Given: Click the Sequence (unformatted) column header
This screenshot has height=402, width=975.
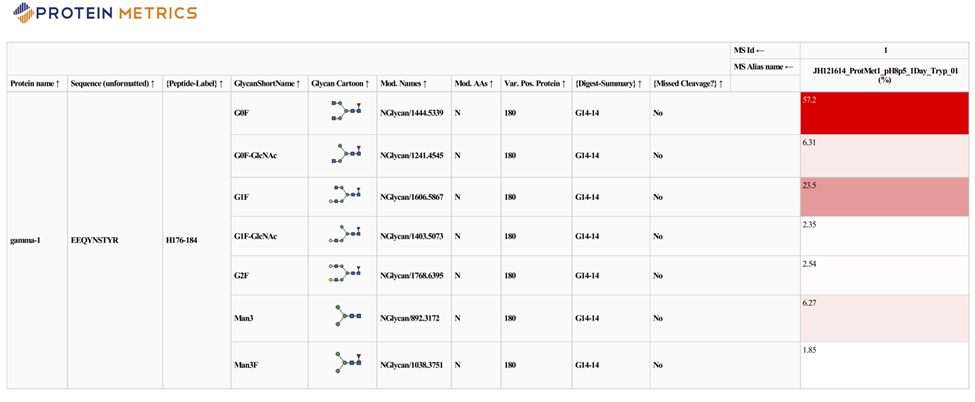Looking at the screenshot, I should pos(114,83).
